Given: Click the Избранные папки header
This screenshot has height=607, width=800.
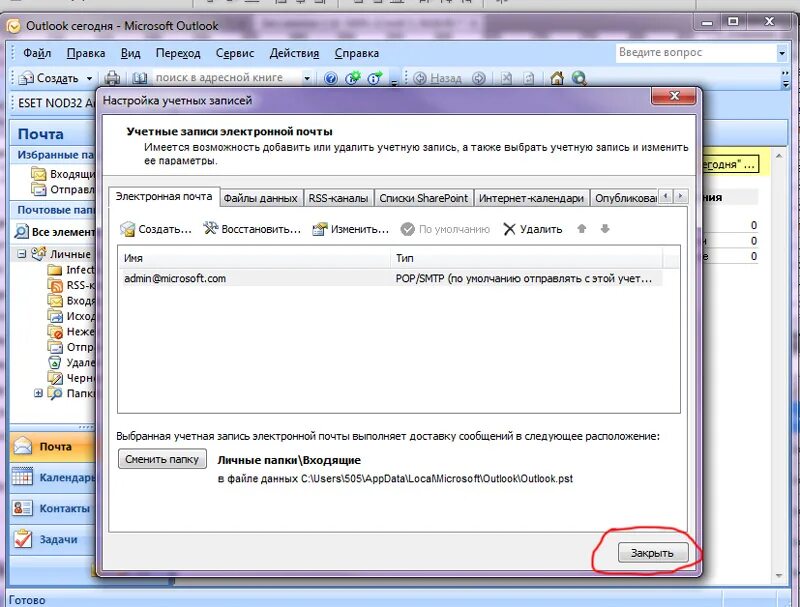Looking at the screenshot, I should [x=54, y=155].
